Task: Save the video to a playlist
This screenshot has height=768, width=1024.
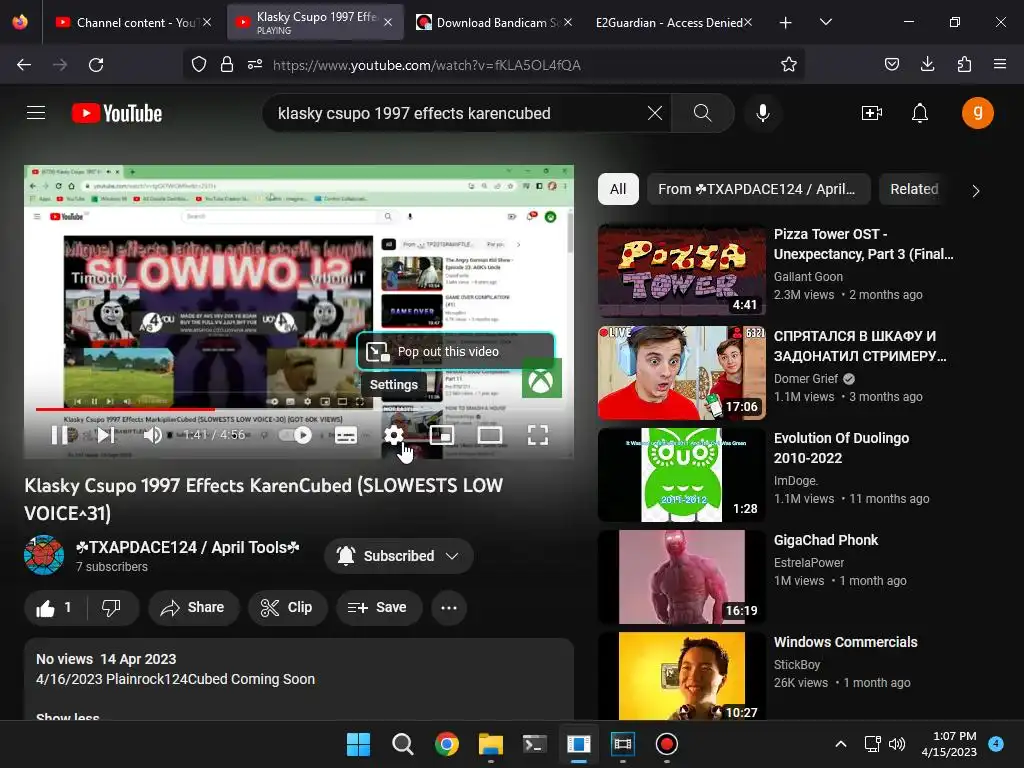Action: coord(378,608)
